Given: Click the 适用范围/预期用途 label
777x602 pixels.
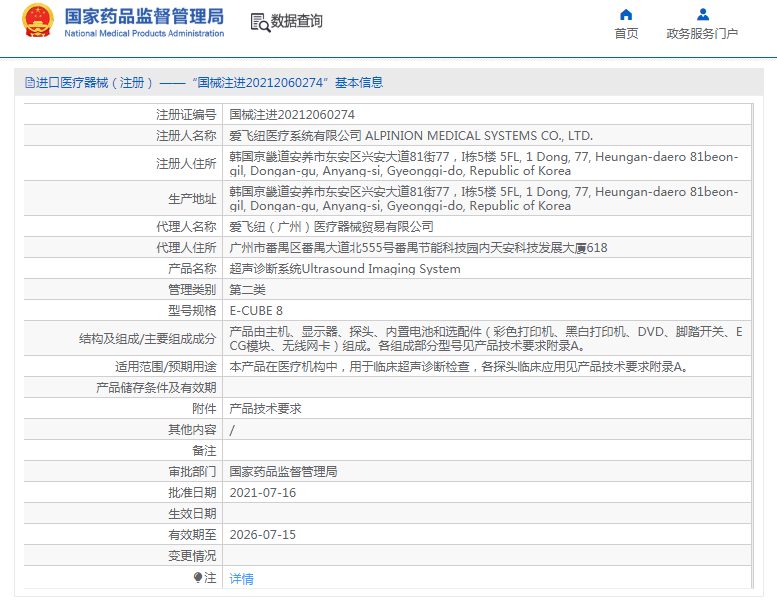Looking at the screenshot, I should tap(166, 367).
